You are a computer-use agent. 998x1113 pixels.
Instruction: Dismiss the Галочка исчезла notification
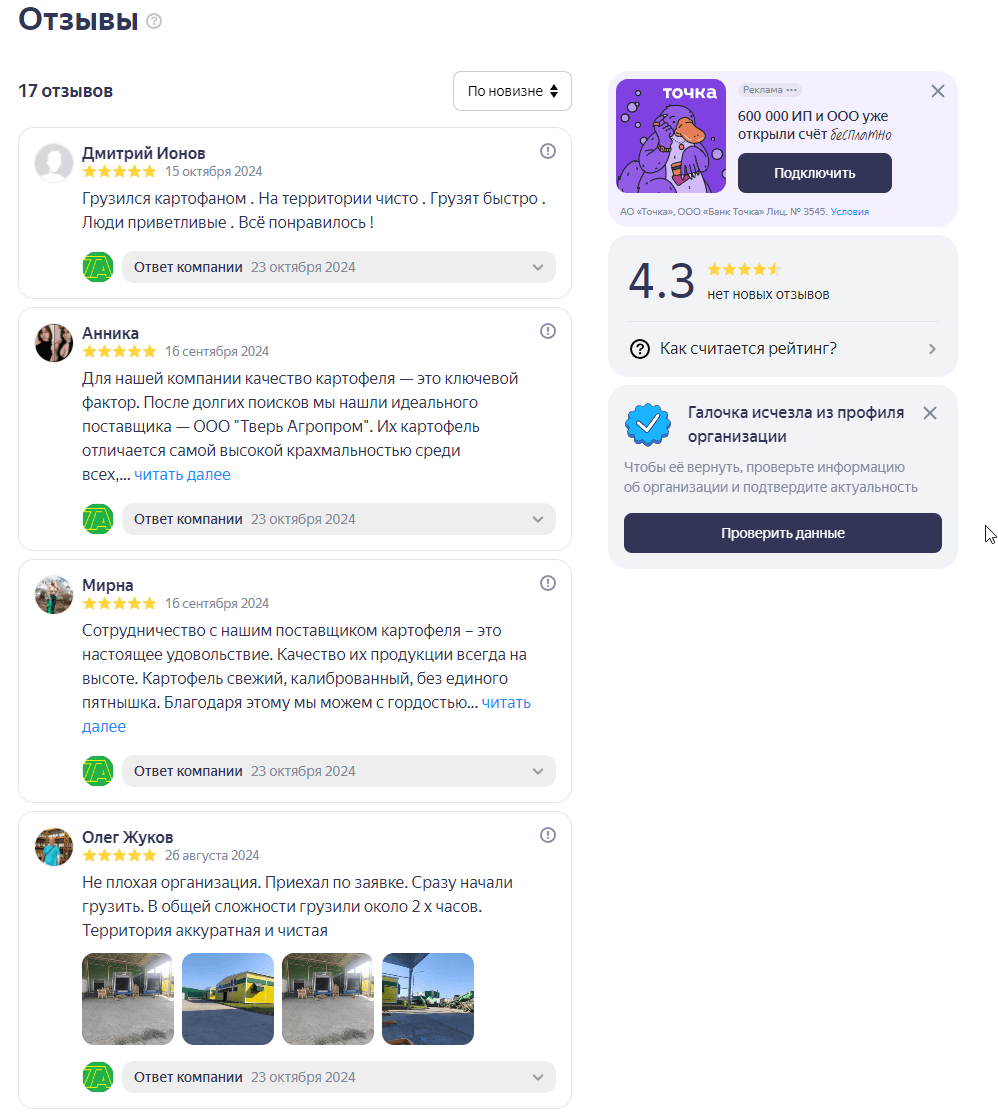[x=930, y=413]
